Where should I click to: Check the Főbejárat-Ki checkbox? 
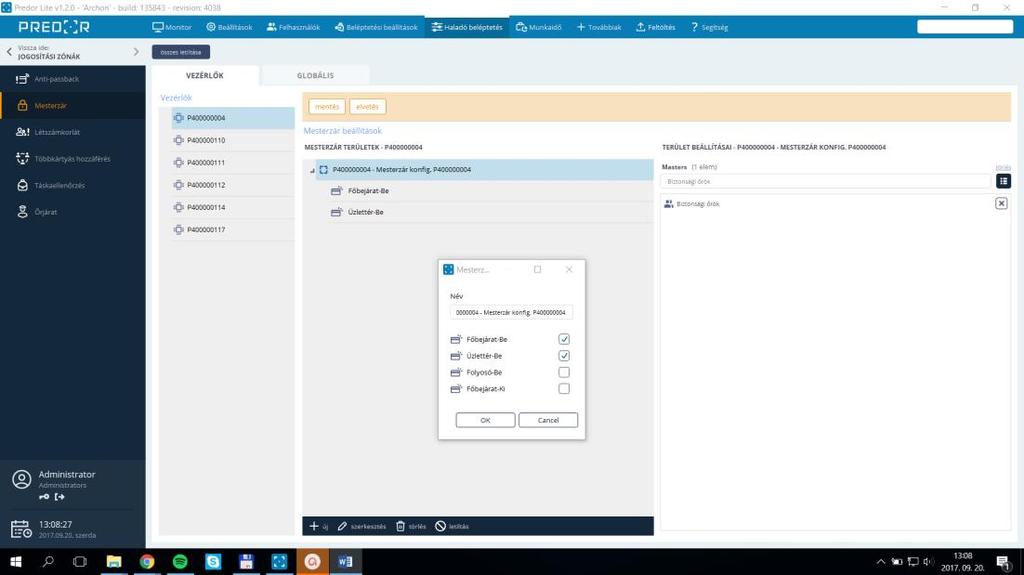[x=564, y=388]
